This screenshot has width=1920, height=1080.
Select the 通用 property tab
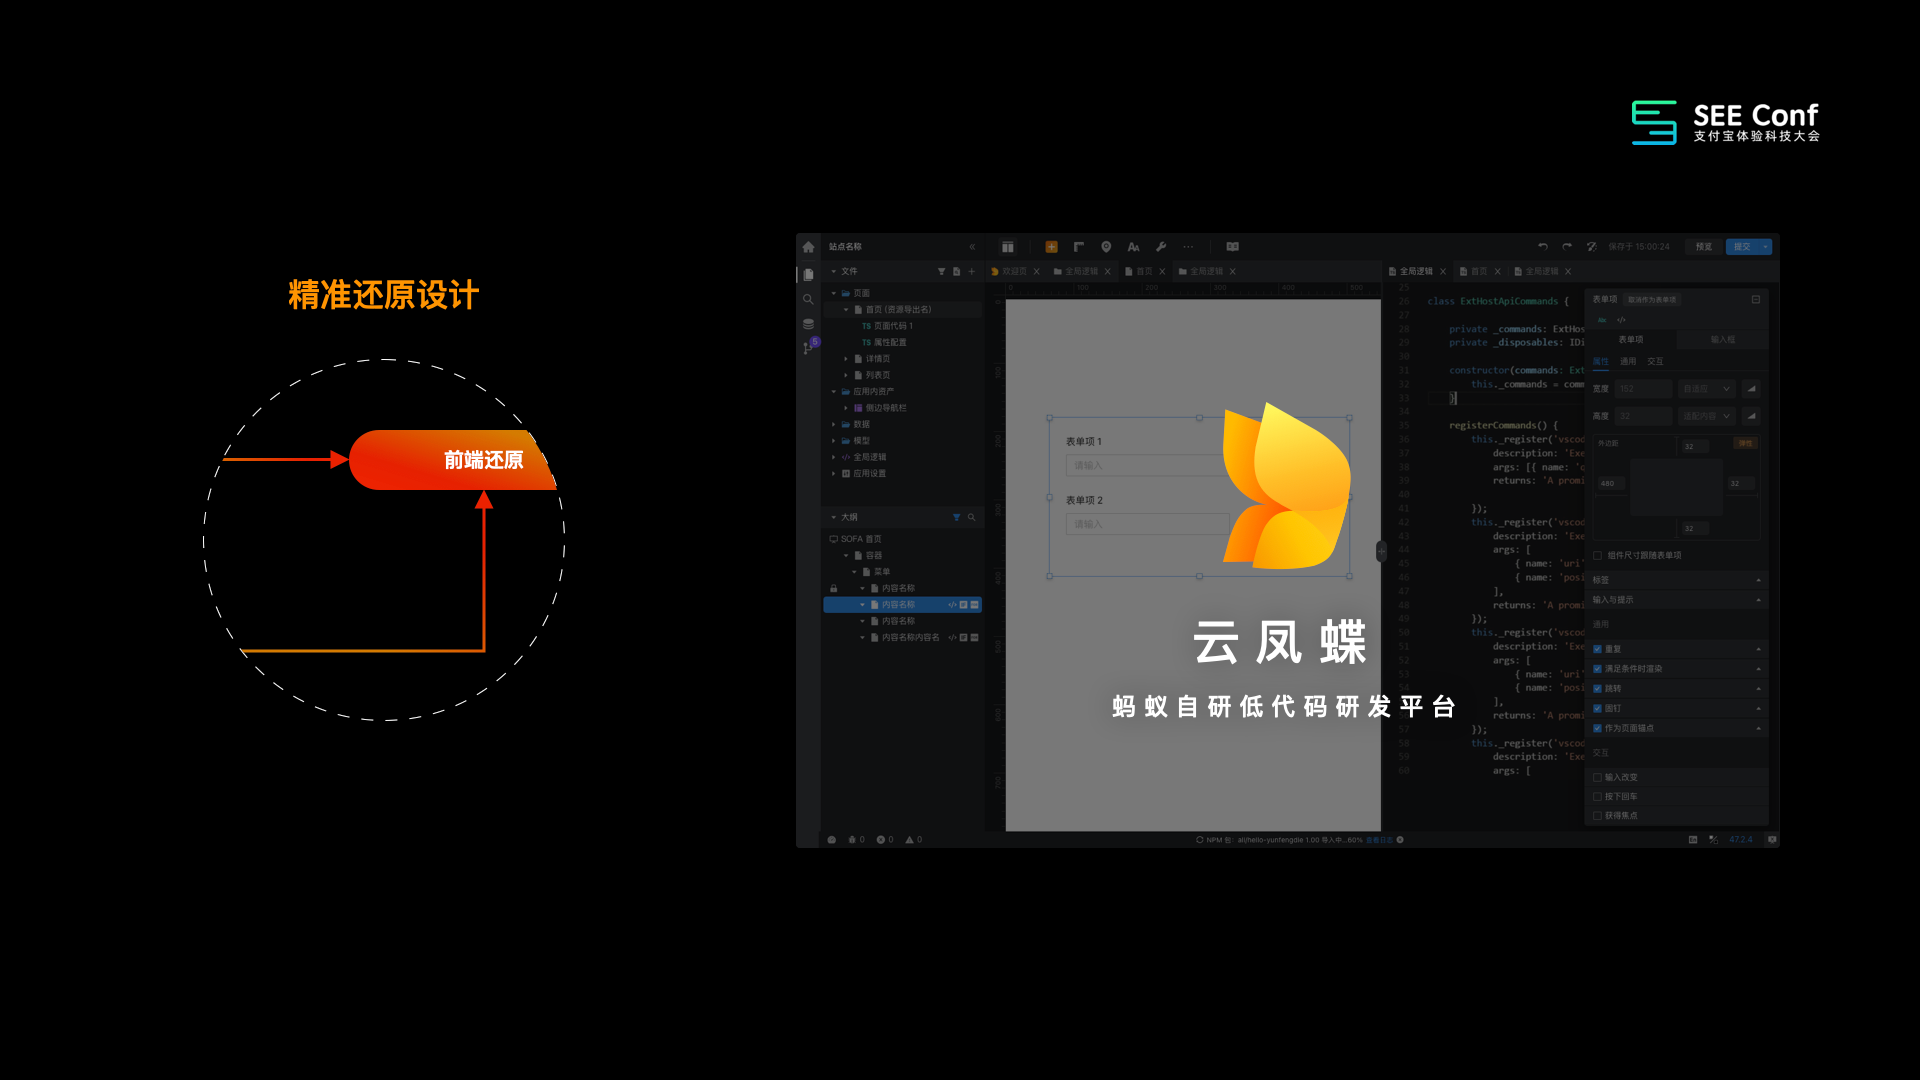pos(1629,362)
